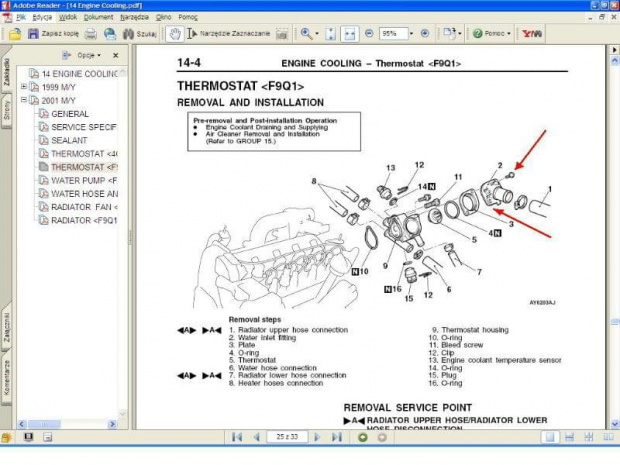
Task: Print the document with printer icon
Action: (91, 34)
